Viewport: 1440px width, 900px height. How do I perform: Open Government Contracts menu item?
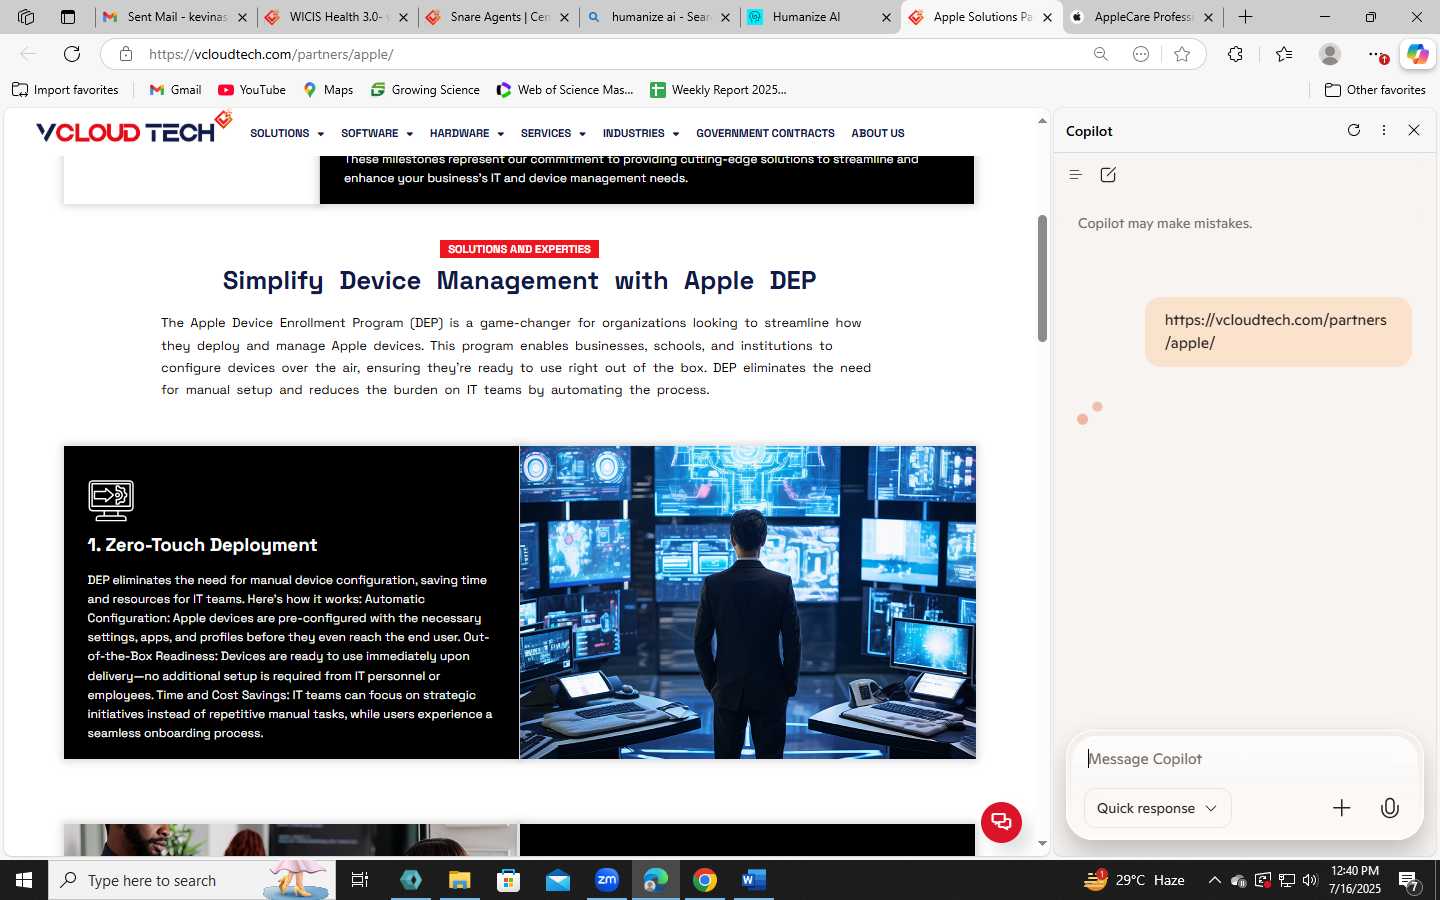click(x=765, y=133)
